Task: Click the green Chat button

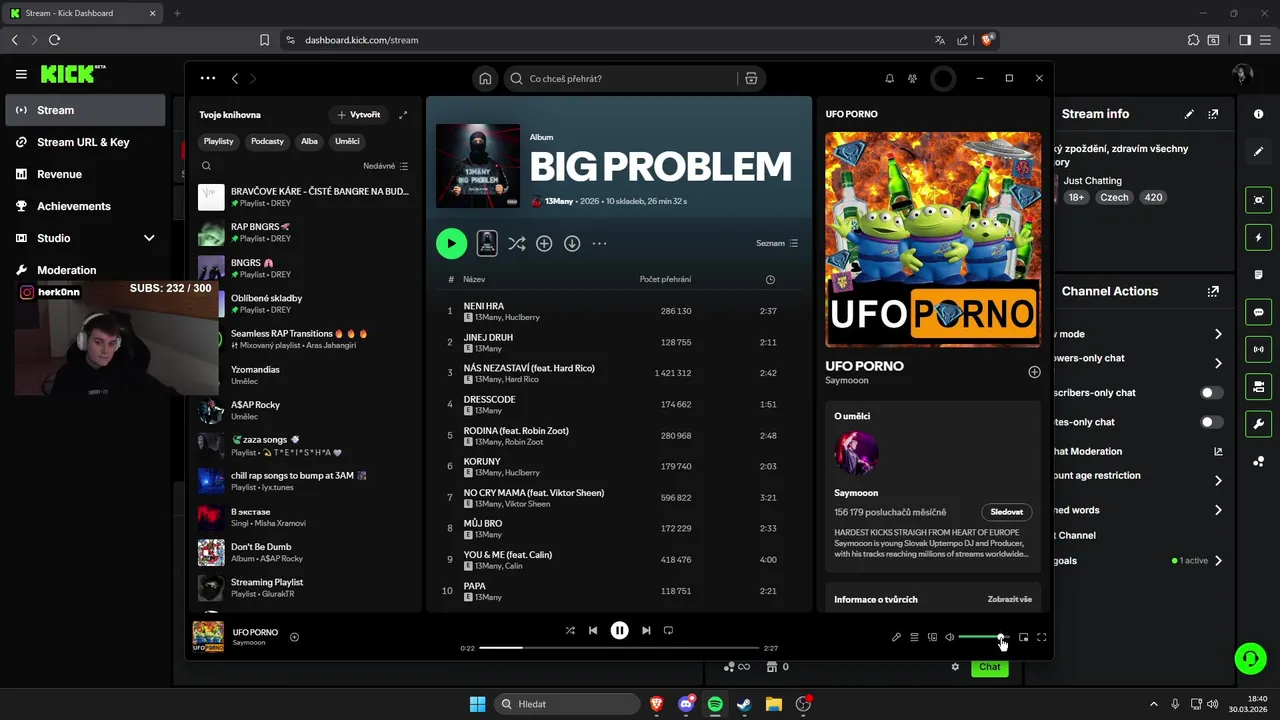Action: click(989, 667)
